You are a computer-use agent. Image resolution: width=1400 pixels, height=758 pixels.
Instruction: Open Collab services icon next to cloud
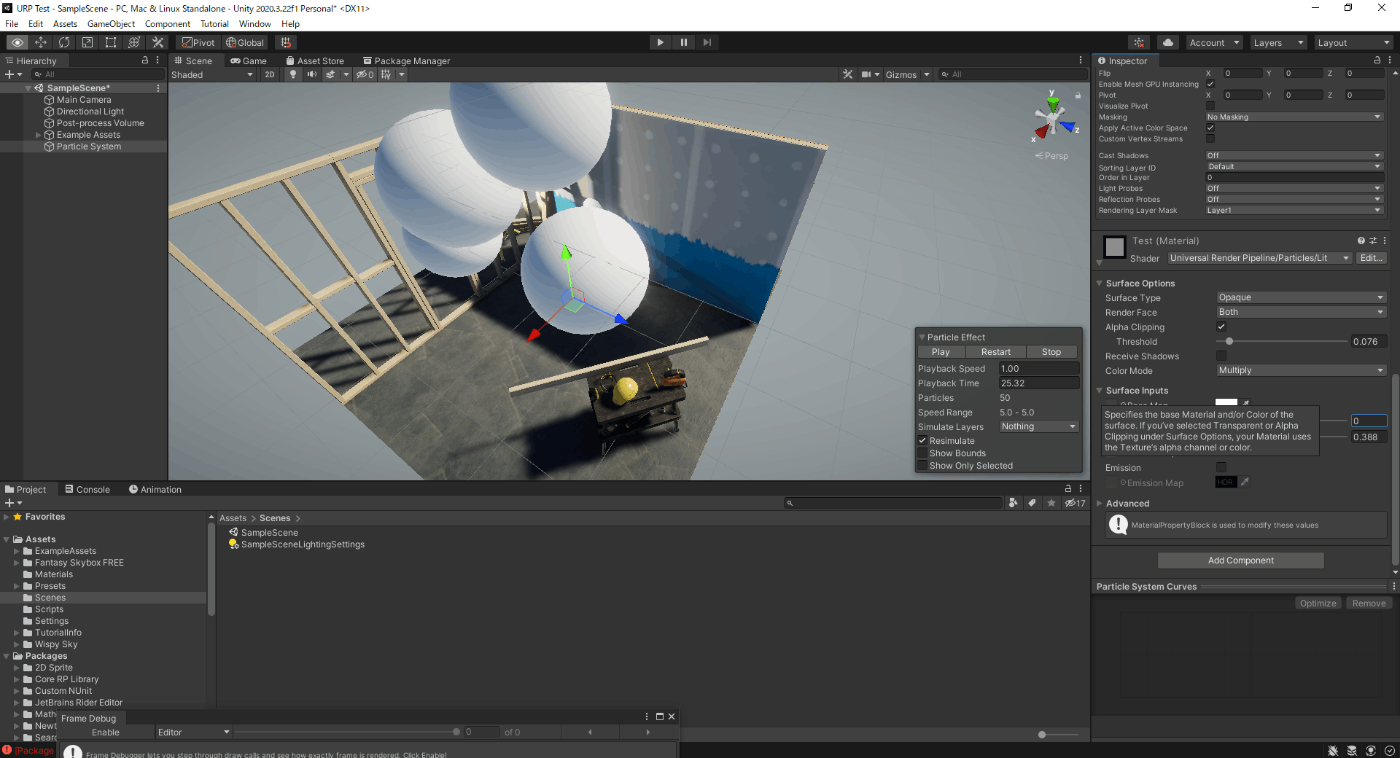click(1139, 43)
